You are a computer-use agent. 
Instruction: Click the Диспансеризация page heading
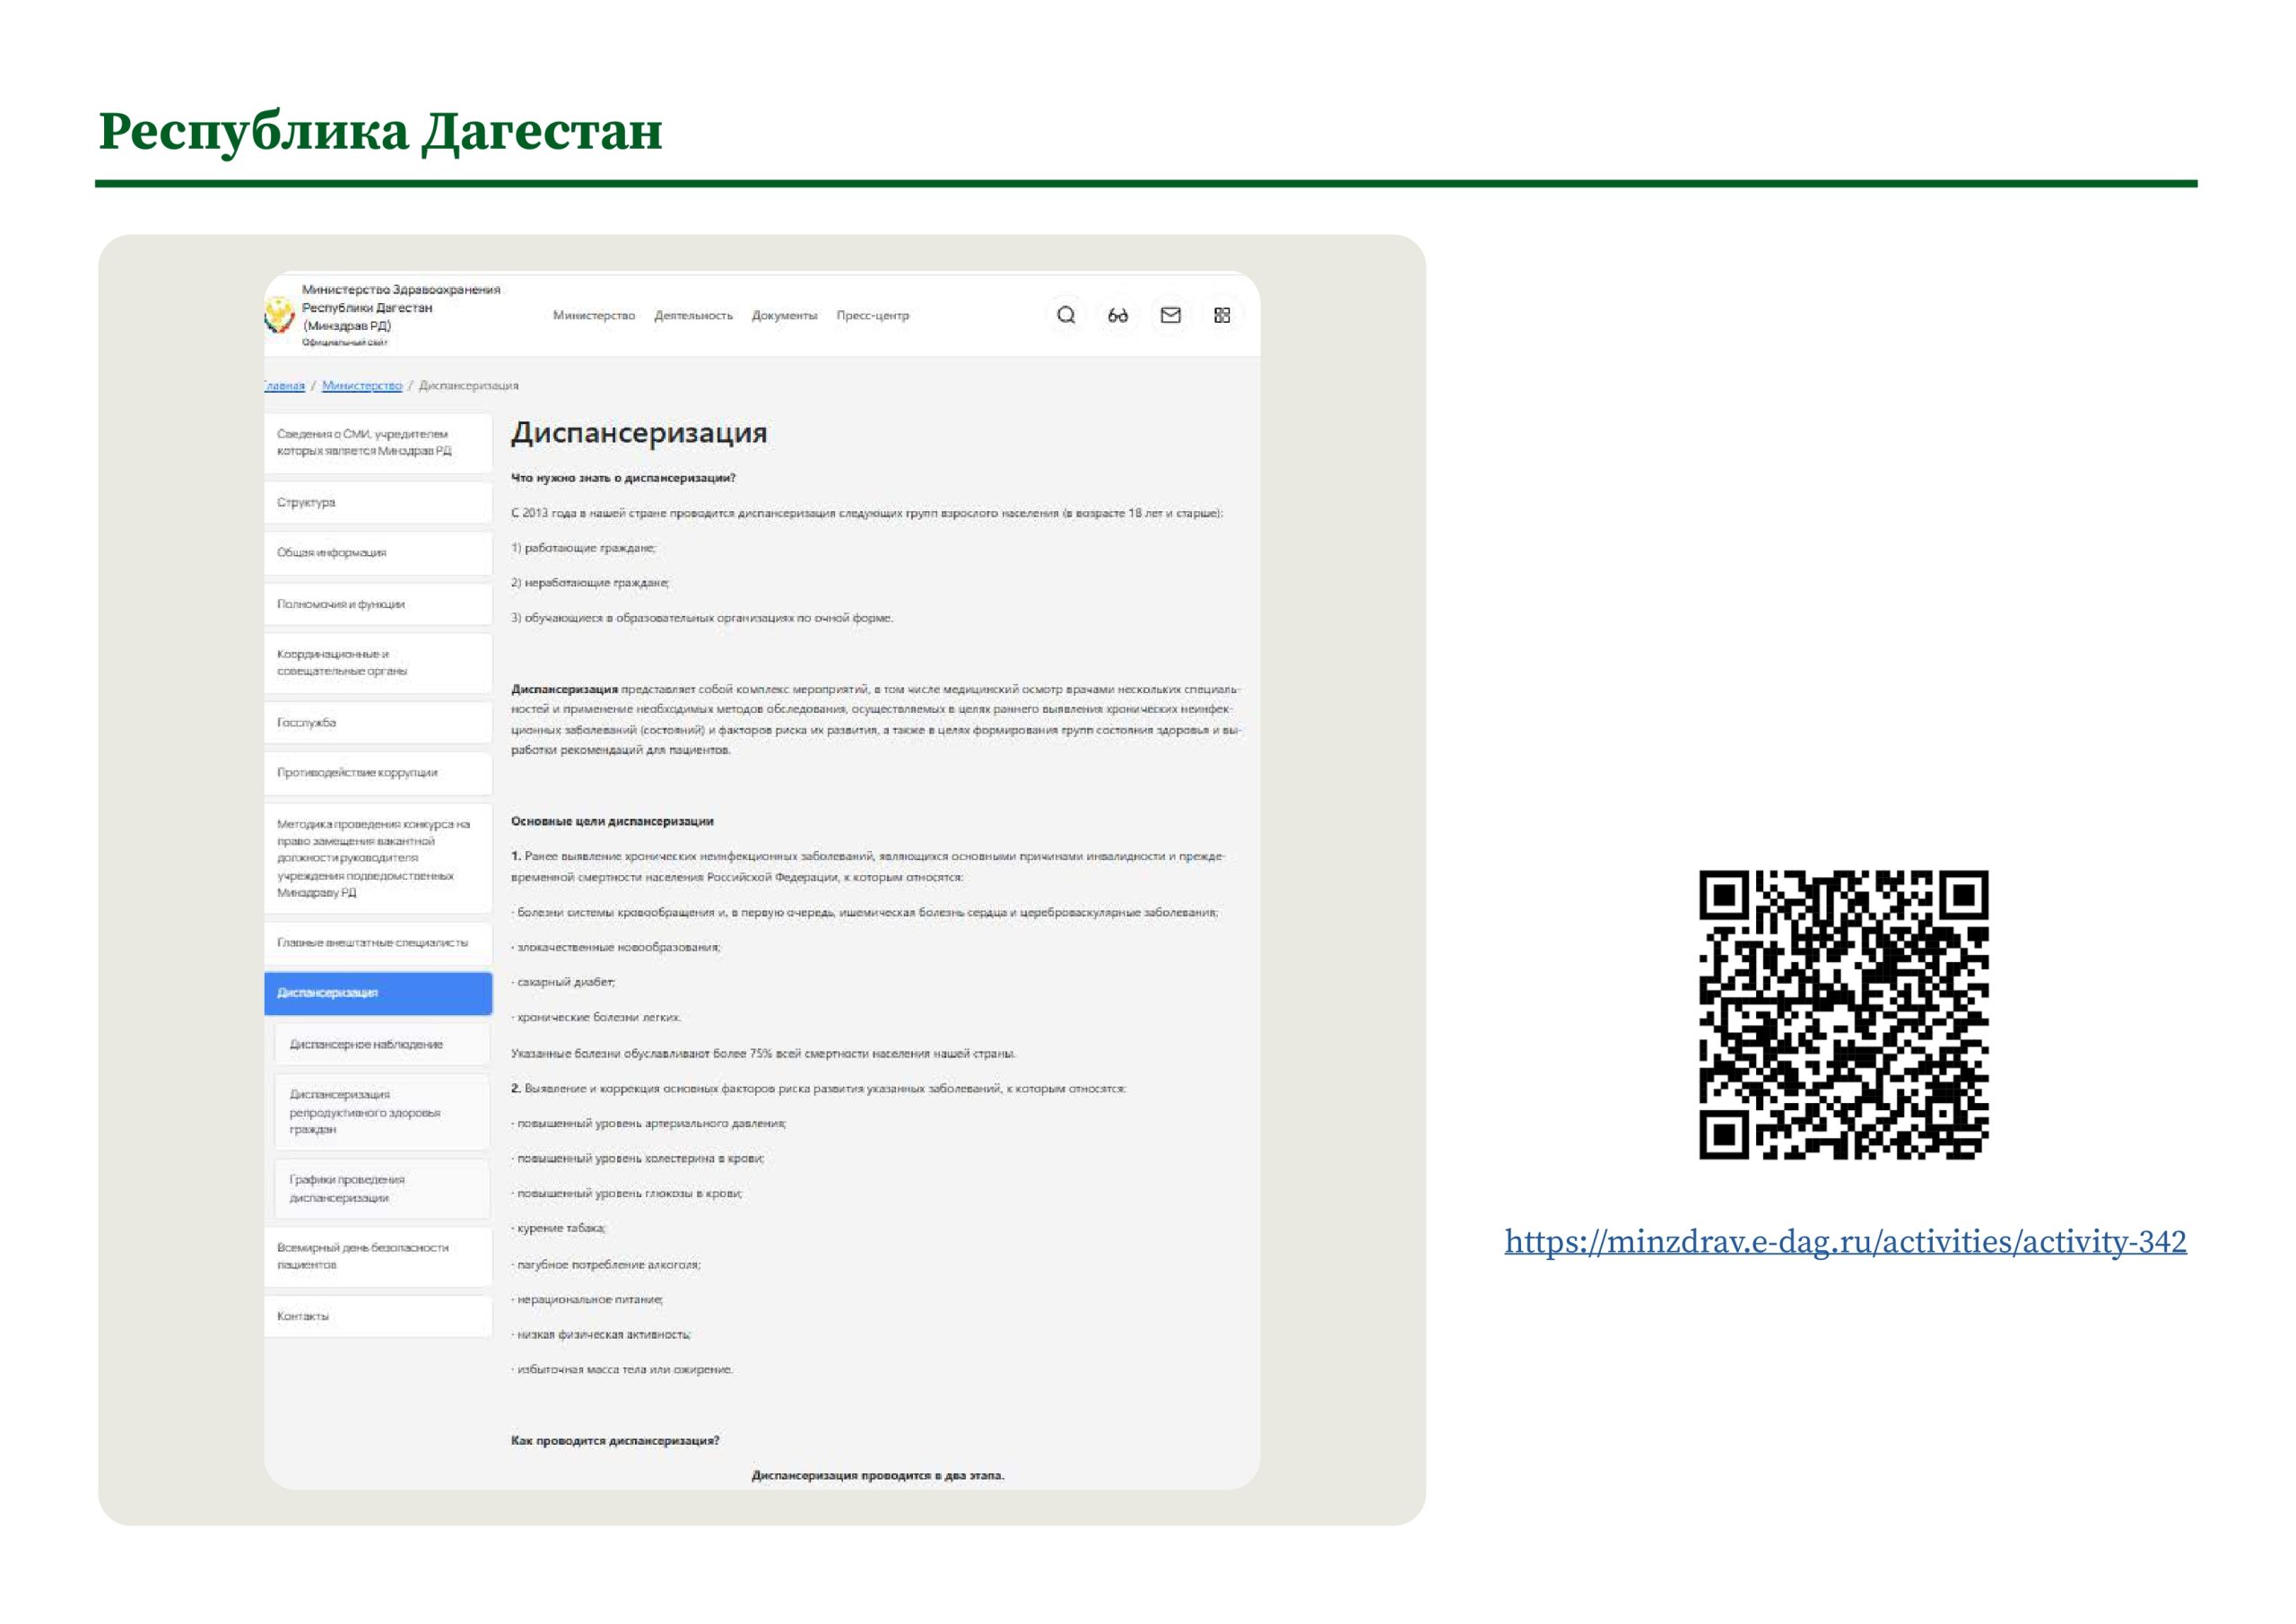639,433
